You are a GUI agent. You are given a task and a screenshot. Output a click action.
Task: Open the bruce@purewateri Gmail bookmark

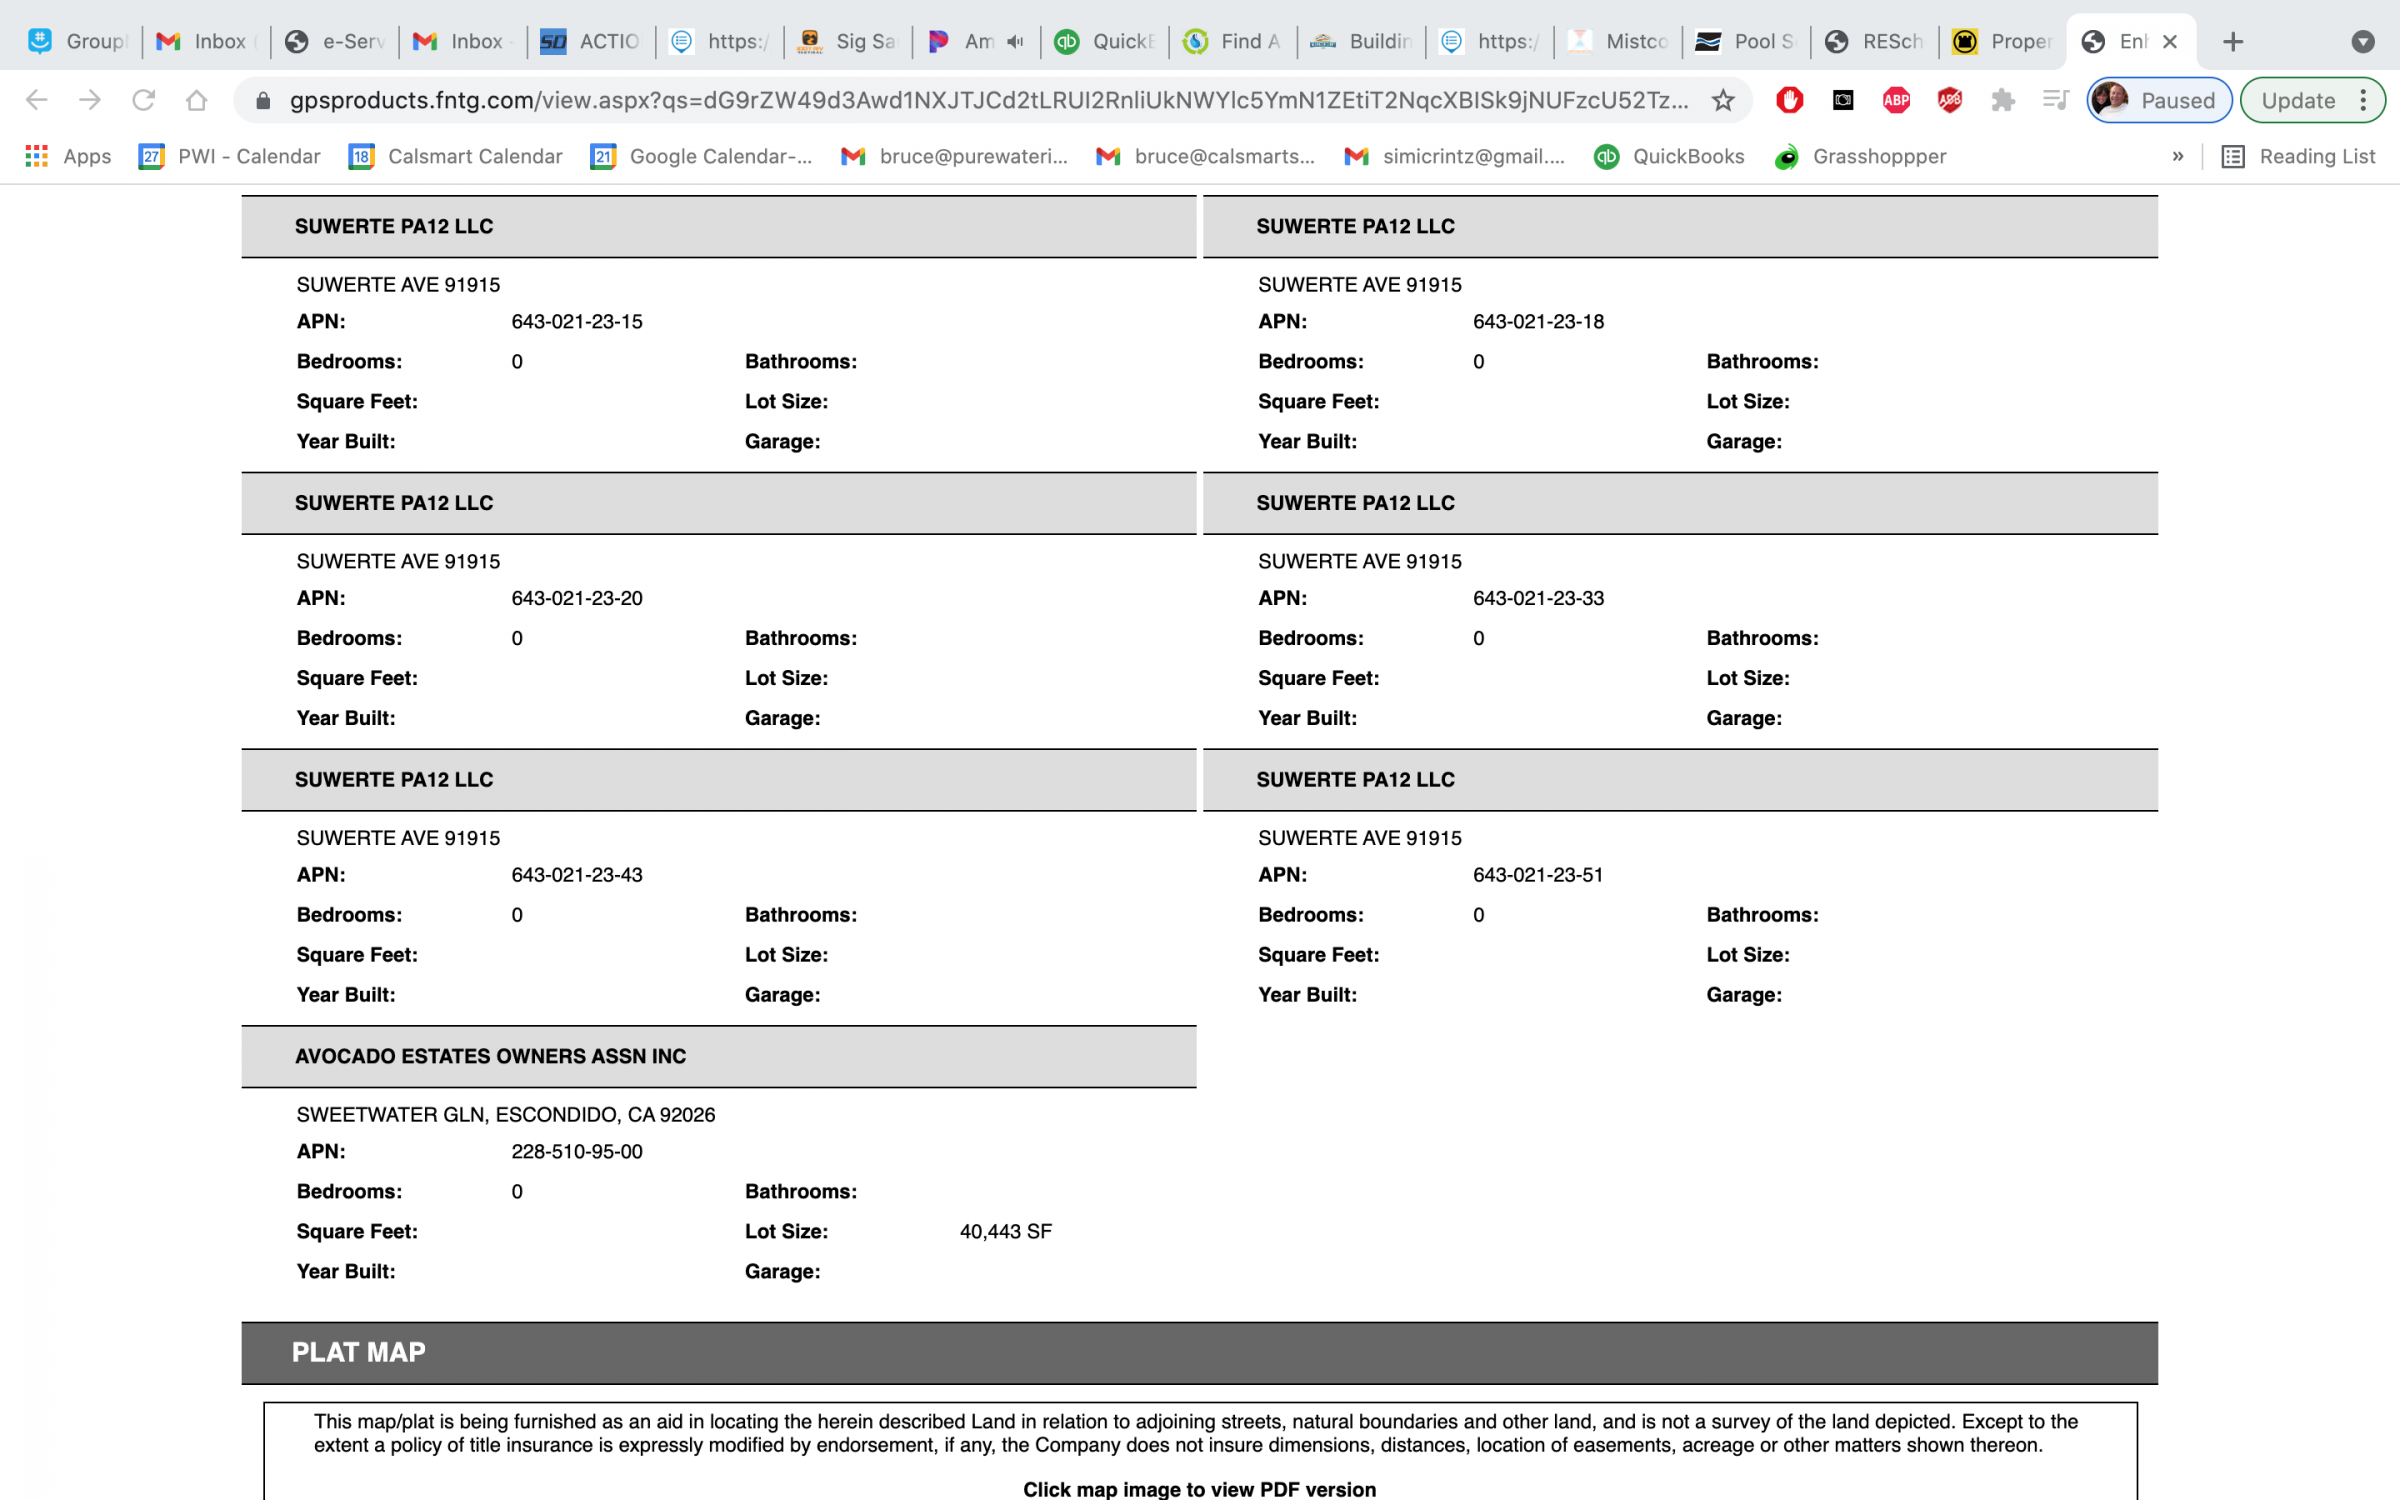[x=955, y=156]
